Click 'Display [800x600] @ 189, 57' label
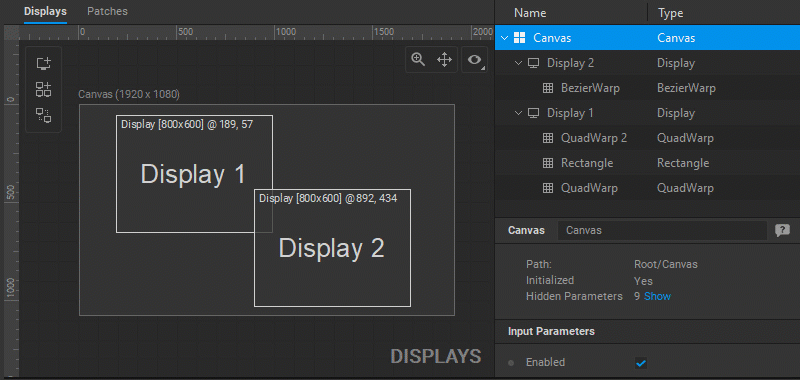Image resolution: width=800 pixels, height=380 pixels. point(187,124)
